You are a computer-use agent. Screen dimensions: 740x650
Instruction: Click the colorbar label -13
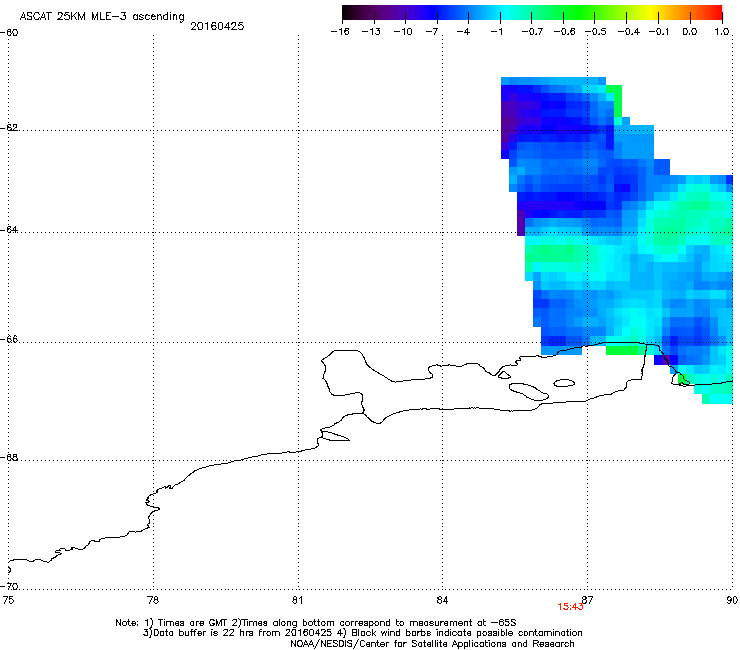click(371, 32)
